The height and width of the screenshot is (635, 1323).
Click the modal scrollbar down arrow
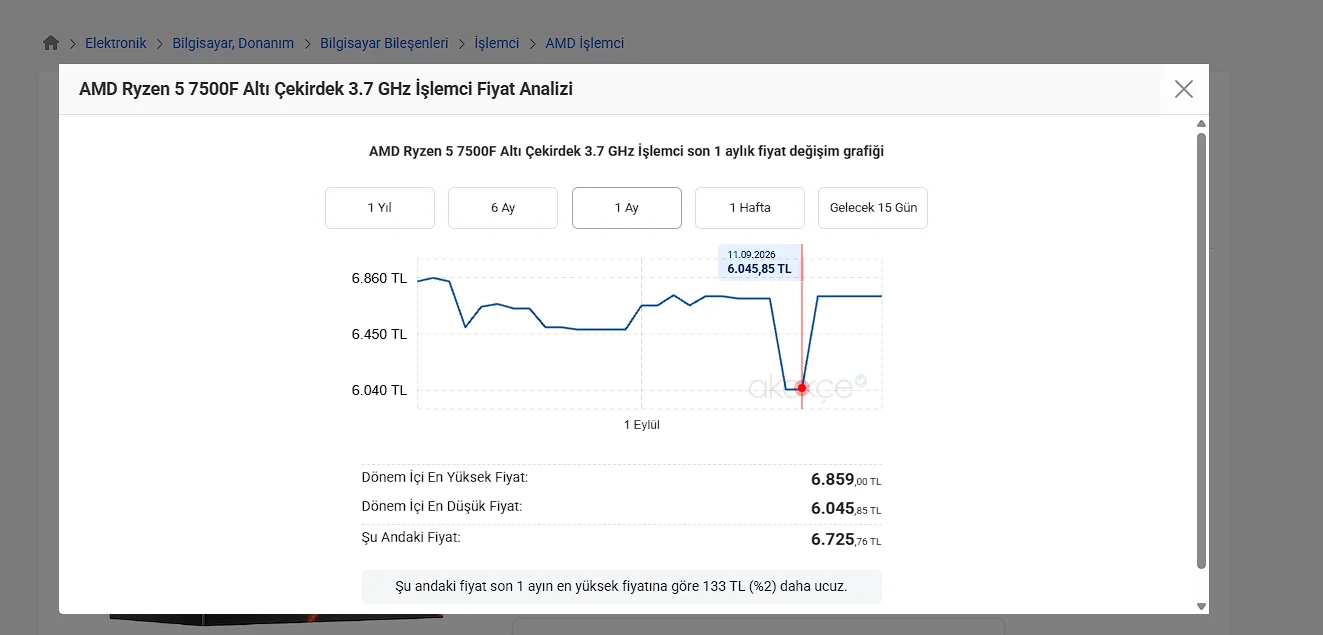1202,606
